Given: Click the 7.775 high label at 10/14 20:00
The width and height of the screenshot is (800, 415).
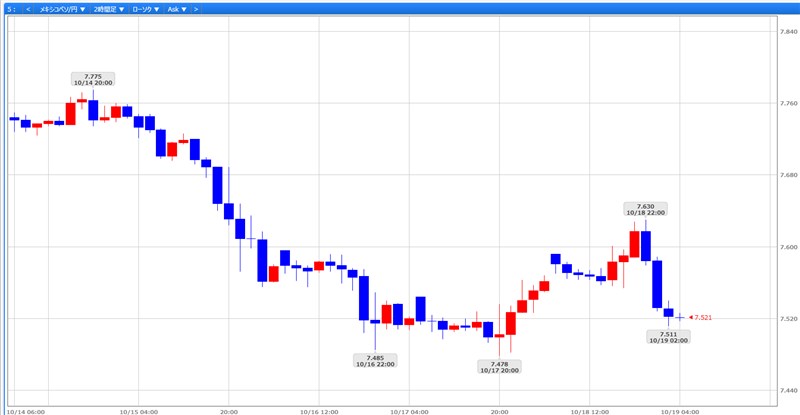Looking at the screenshot, I should [x=93, y=79].
